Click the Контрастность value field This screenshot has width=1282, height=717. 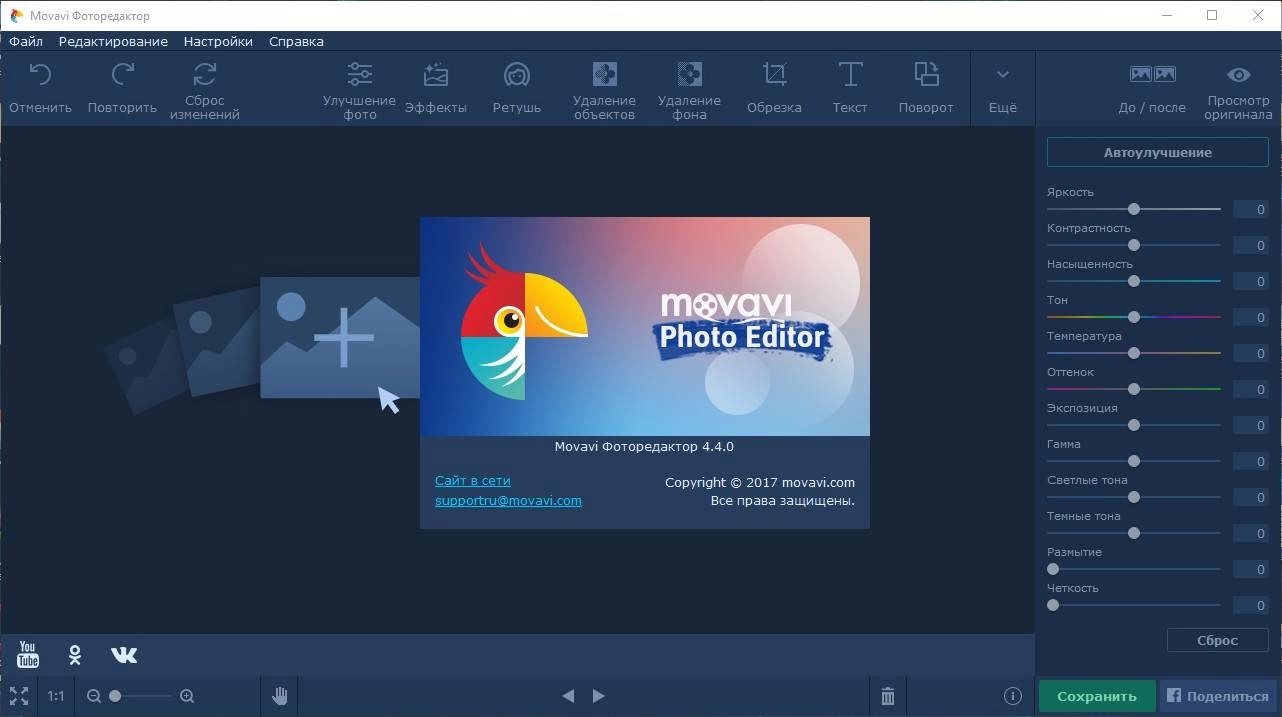click(x=1250, y=245)
